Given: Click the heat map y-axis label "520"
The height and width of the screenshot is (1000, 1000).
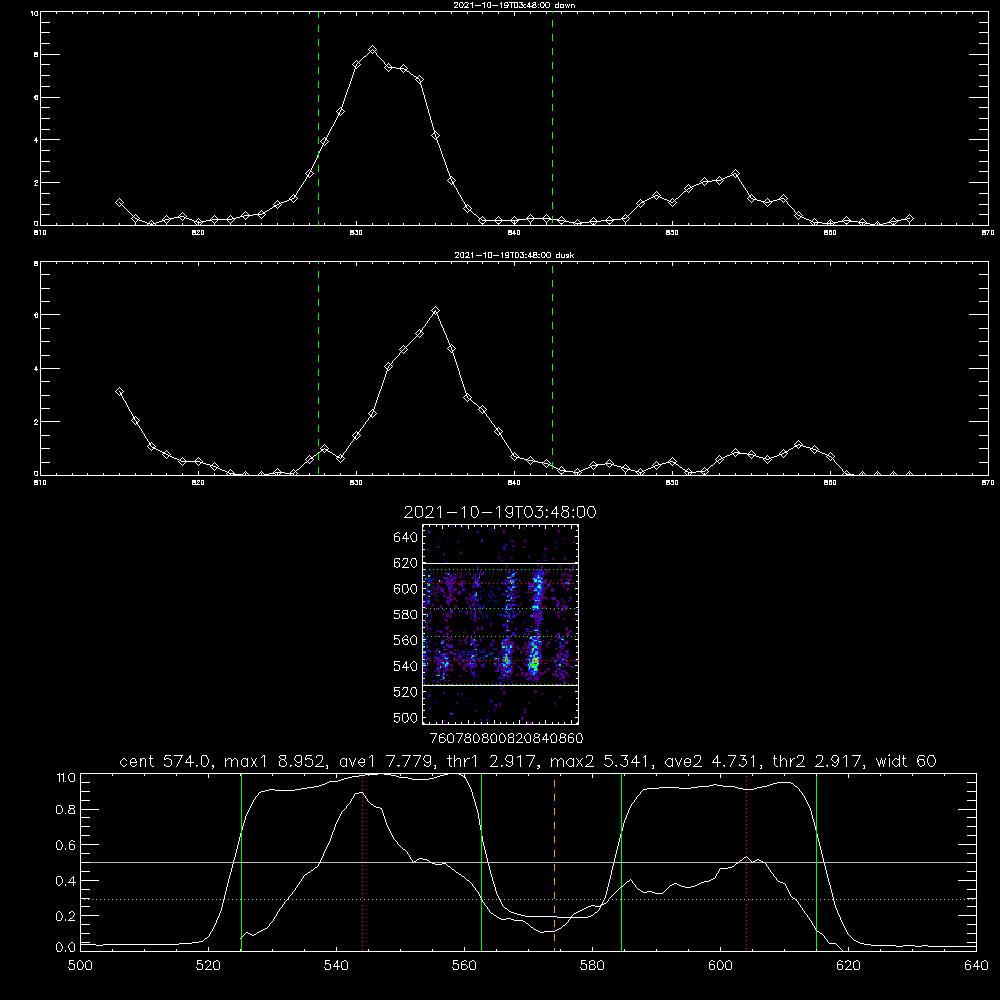Looking at the screenshot, I should (405, 692).
